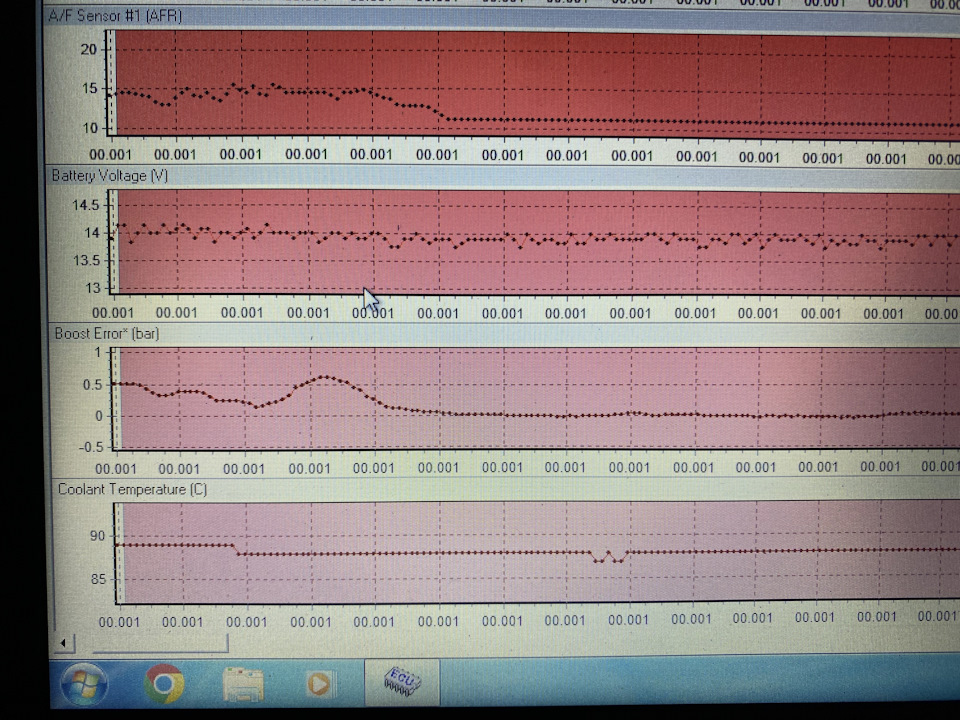Click the step drop in Coolant Temperature trace
The image size is (960, 720).
pyautogui.click(x=236, y=550)
